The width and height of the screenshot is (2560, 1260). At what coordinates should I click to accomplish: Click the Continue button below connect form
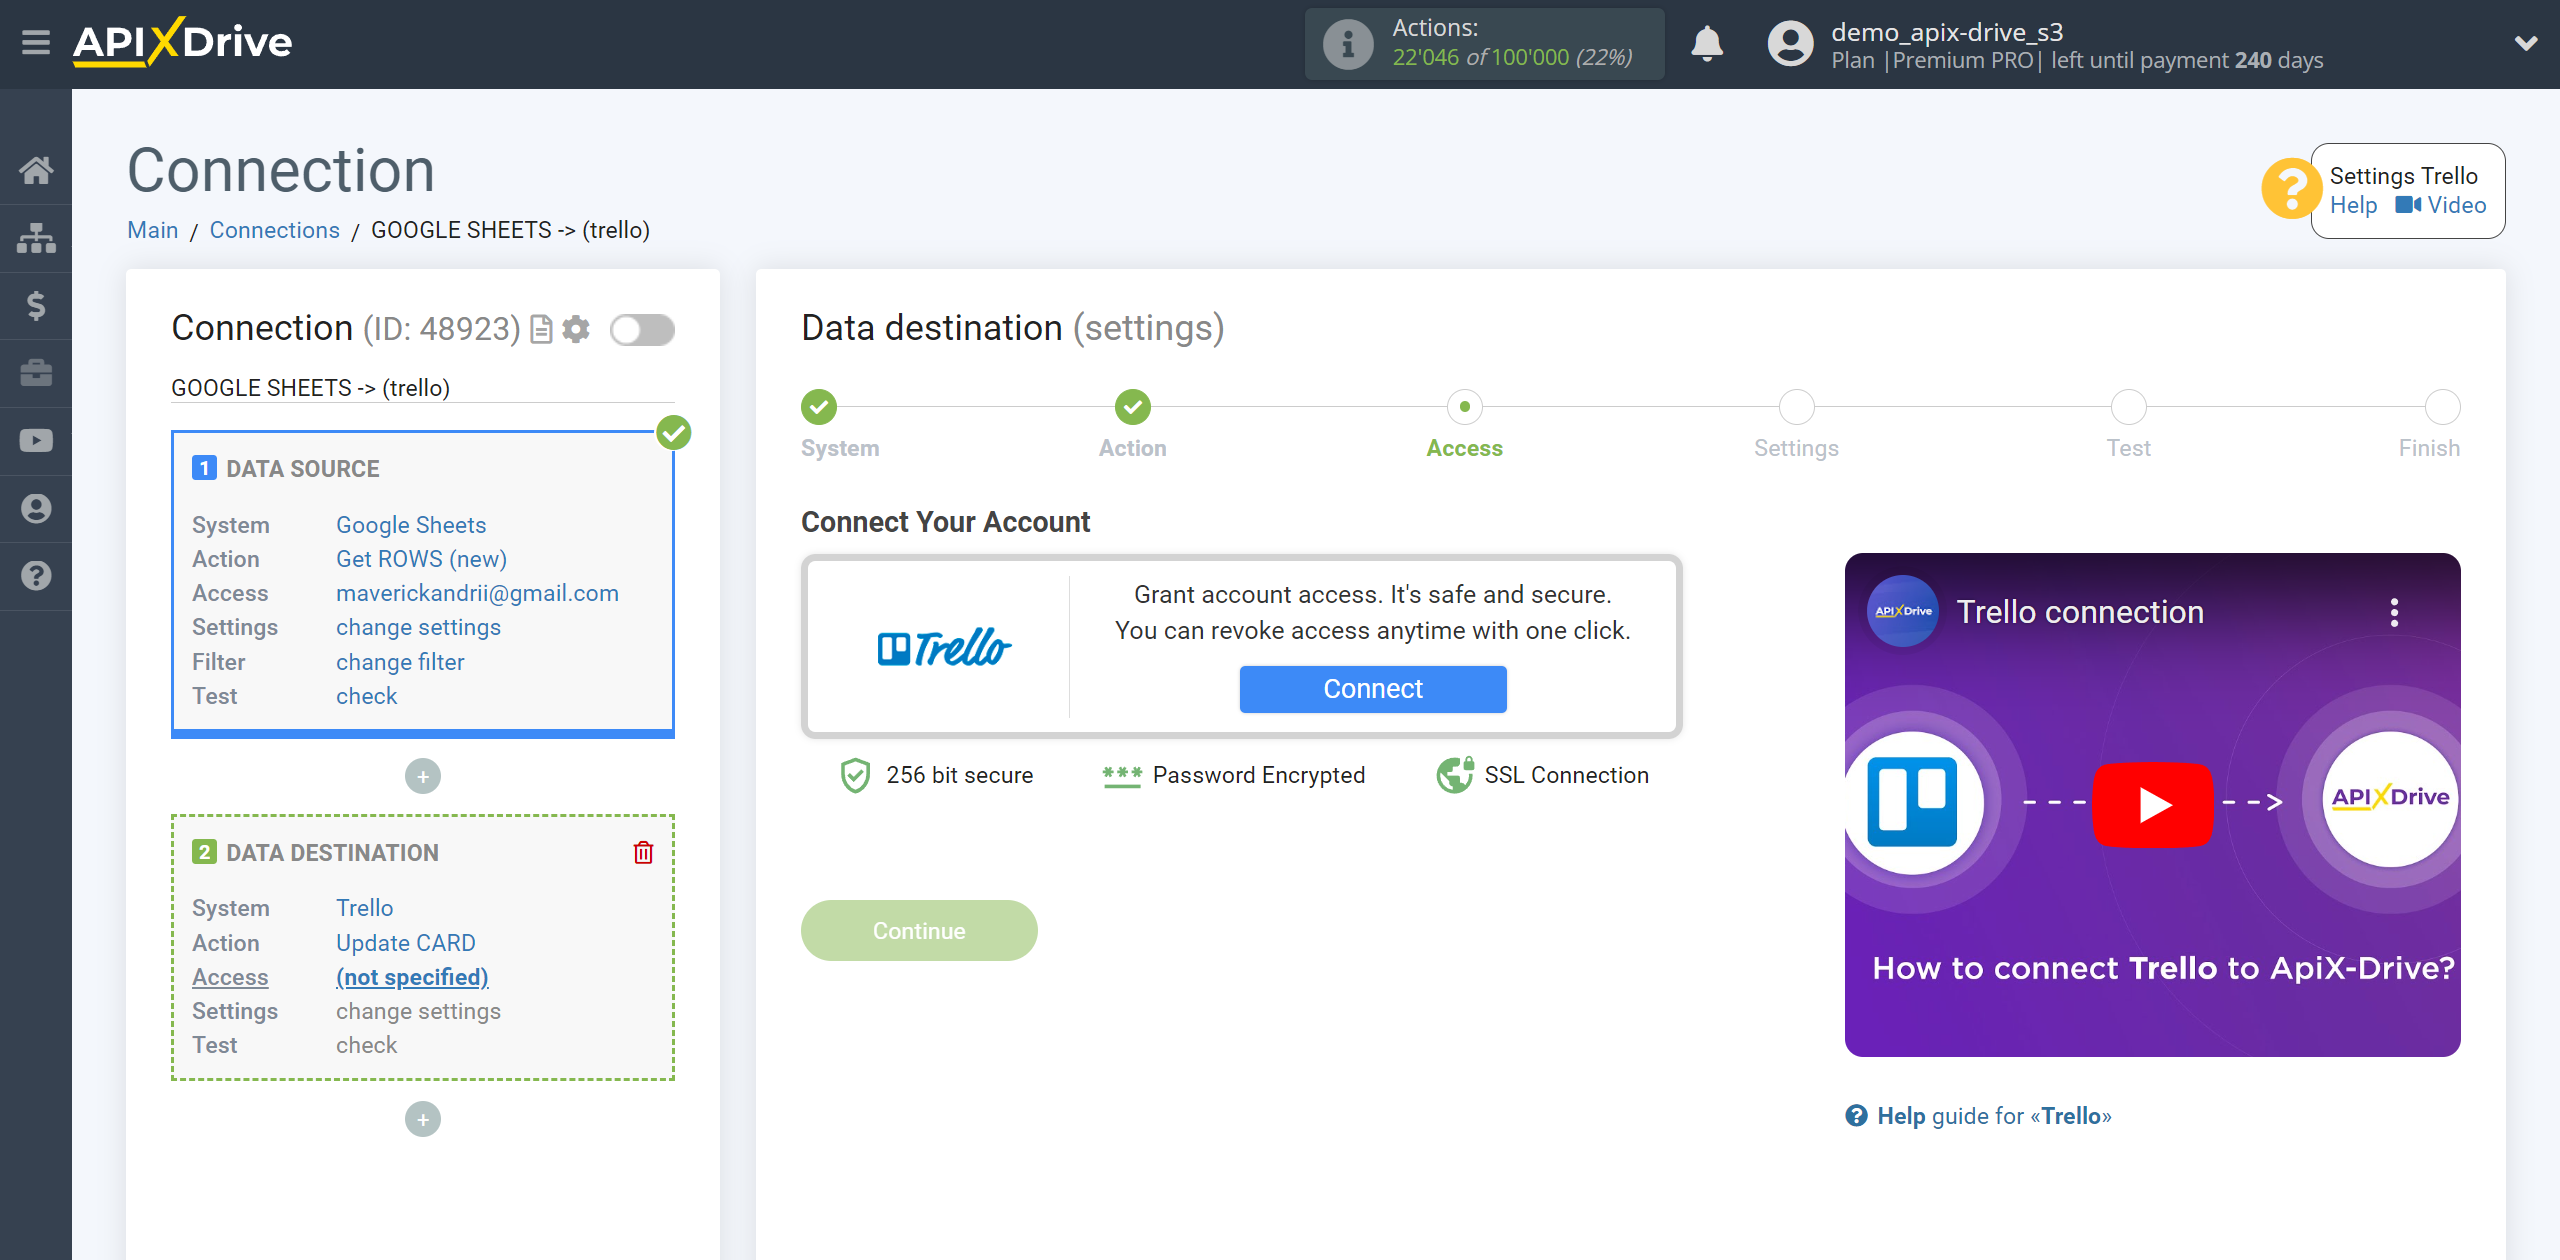coord(918,930)
